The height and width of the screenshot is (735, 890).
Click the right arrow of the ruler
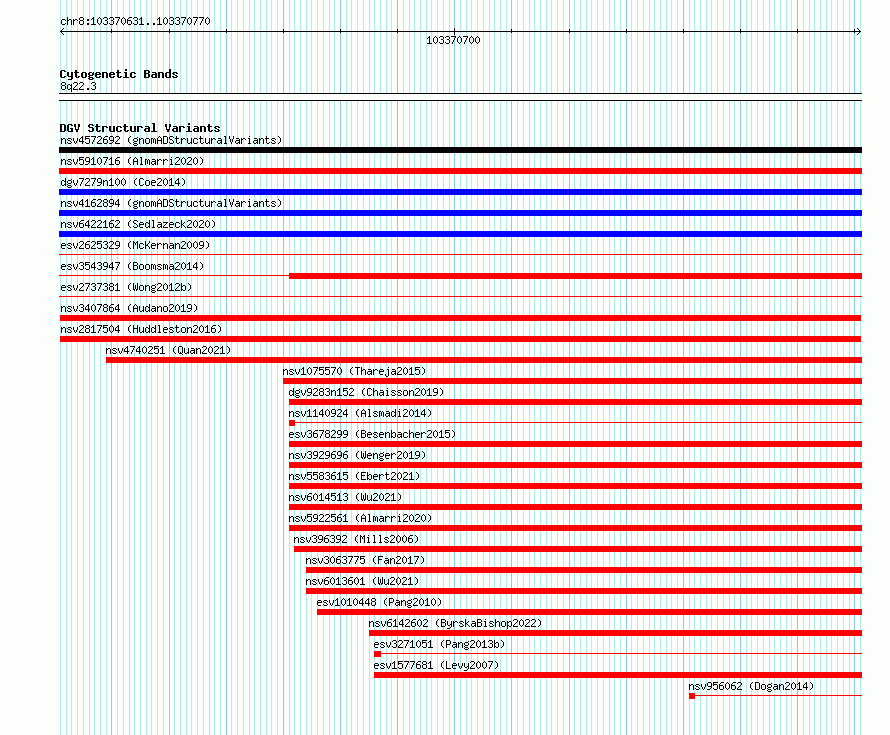coord(858,32)
